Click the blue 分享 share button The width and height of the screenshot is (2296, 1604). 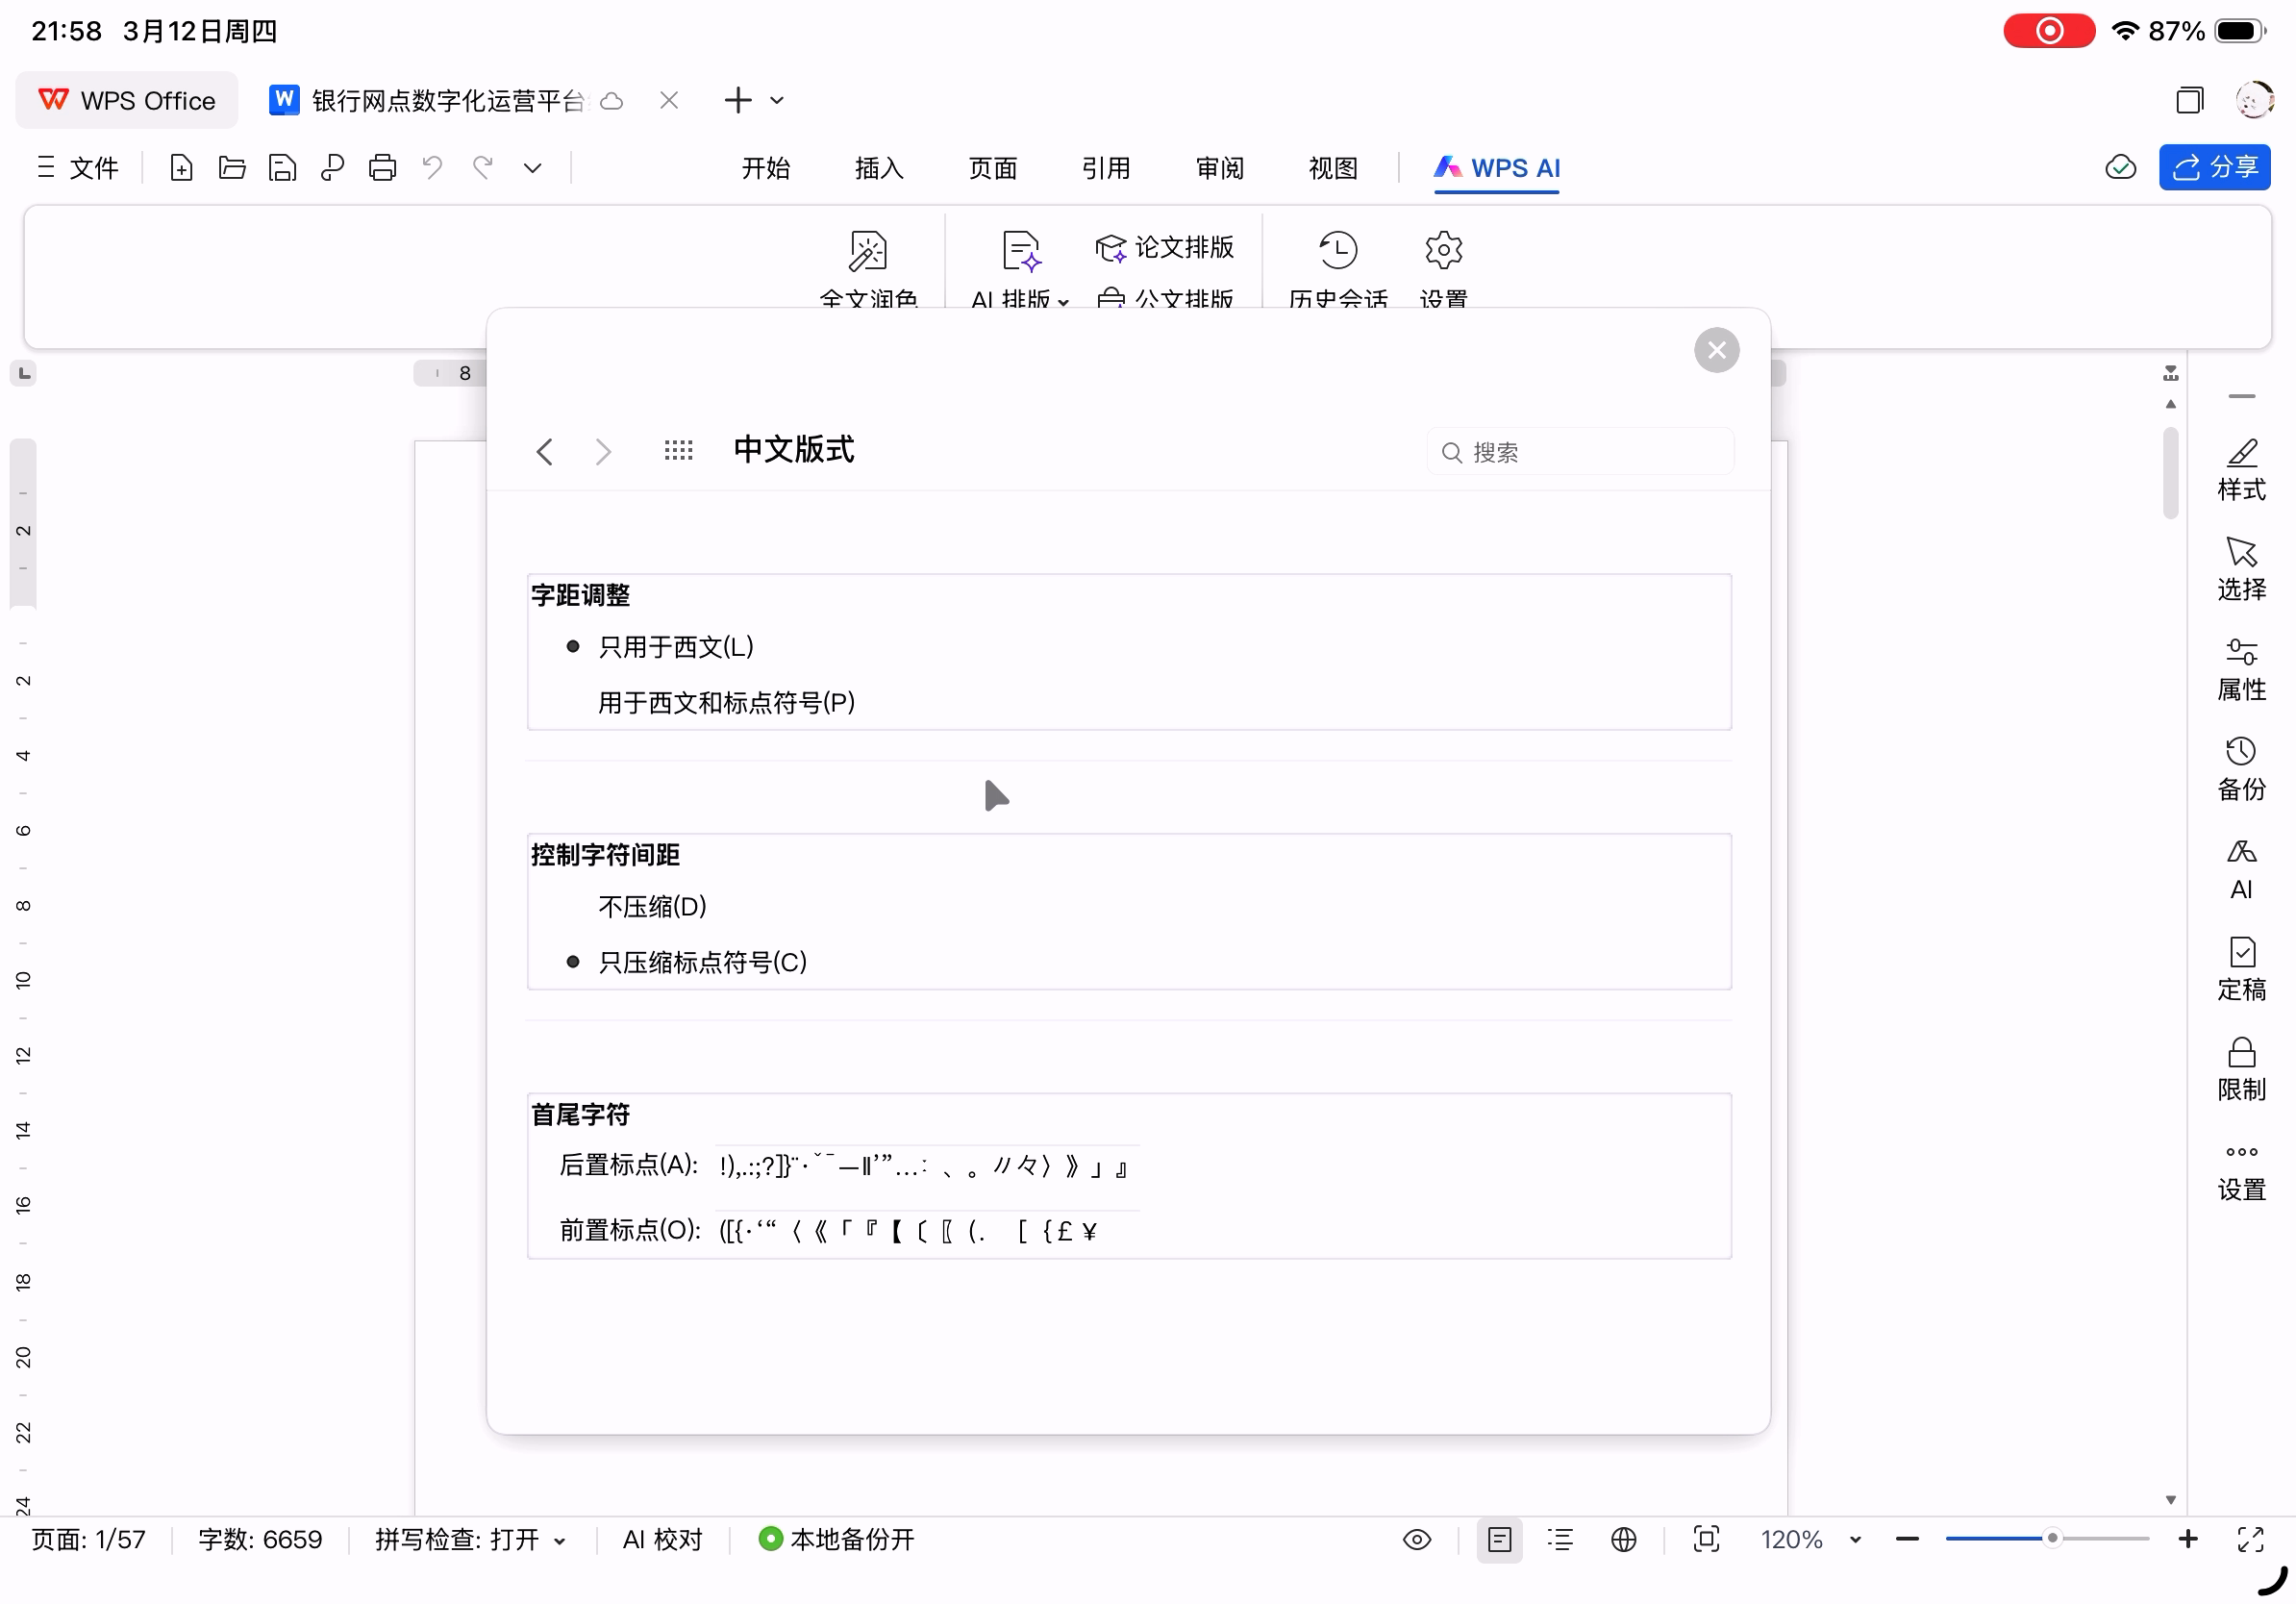click(2213, 167)
